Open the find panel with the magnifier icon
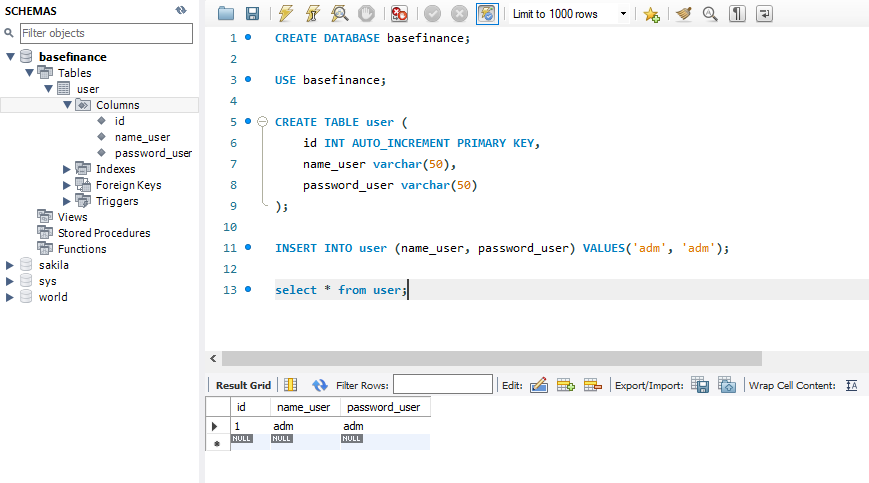 click(x=710, y=14)
